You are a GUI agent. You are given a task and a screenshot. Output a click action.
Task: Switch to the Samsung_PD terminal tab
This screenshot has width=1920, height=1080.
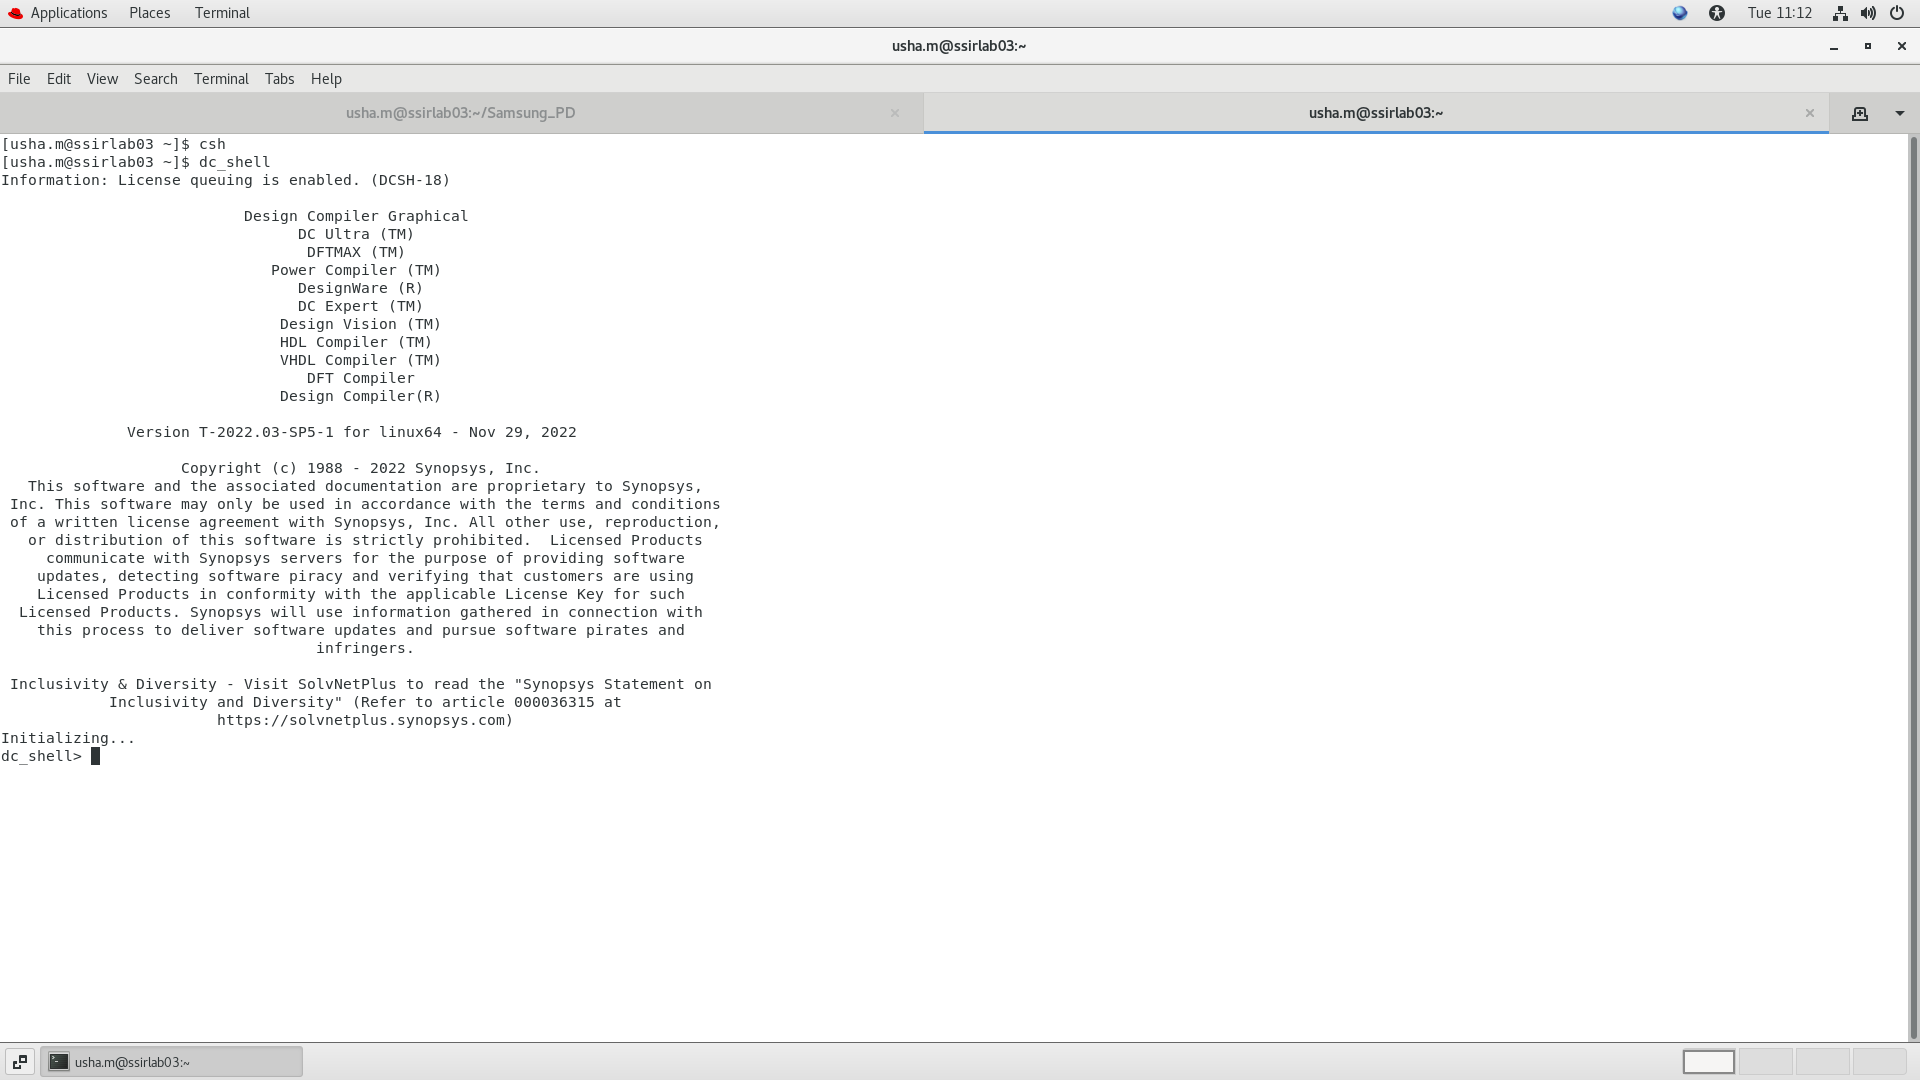pos(460,113)
